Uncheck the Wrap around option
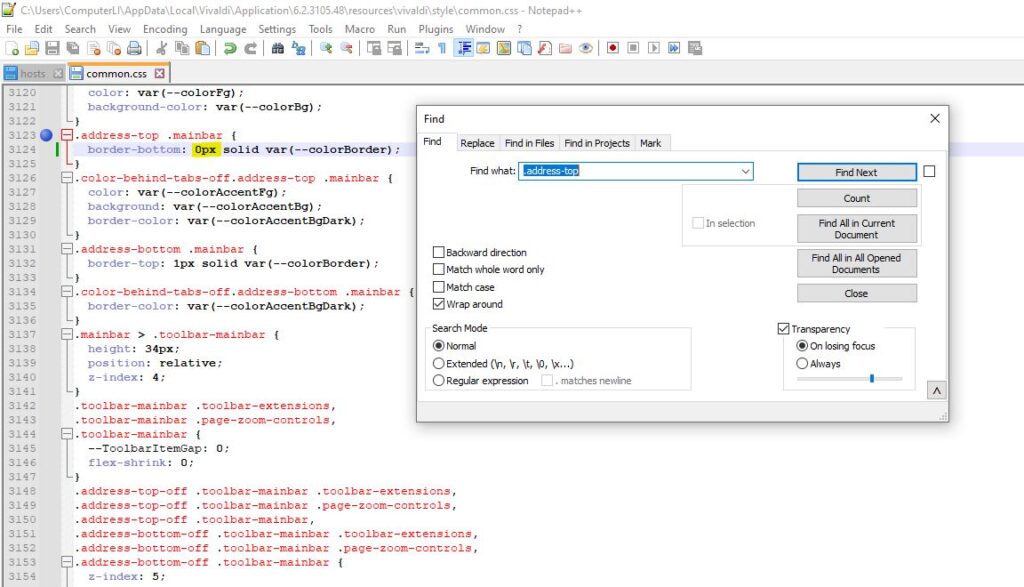The width and height of the screenshot is (1024, 587). [439, 304]
